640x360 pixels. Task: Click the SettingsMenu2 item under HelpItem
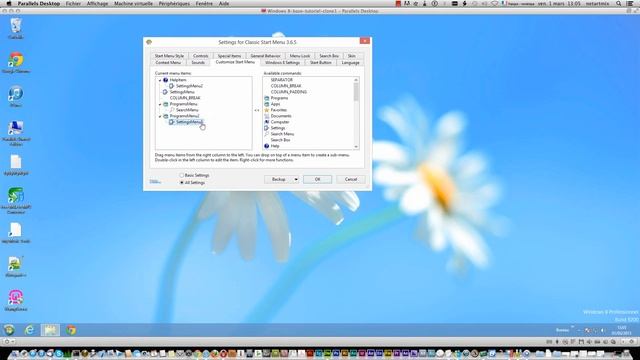(x=189, y=86)
